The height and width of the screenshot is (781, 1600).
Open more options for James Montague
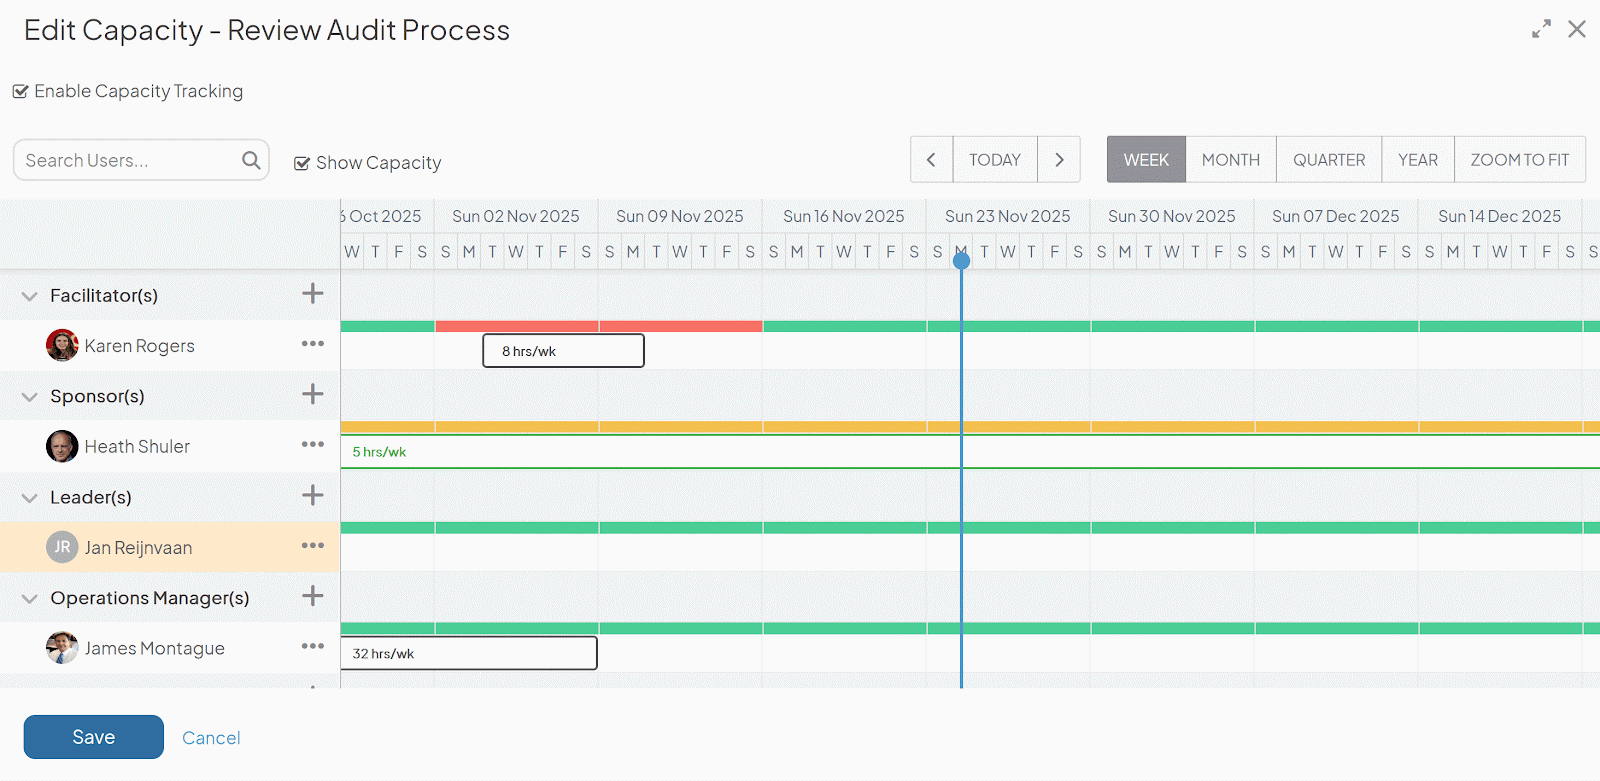pyautogui.click(x=313, y=647)
